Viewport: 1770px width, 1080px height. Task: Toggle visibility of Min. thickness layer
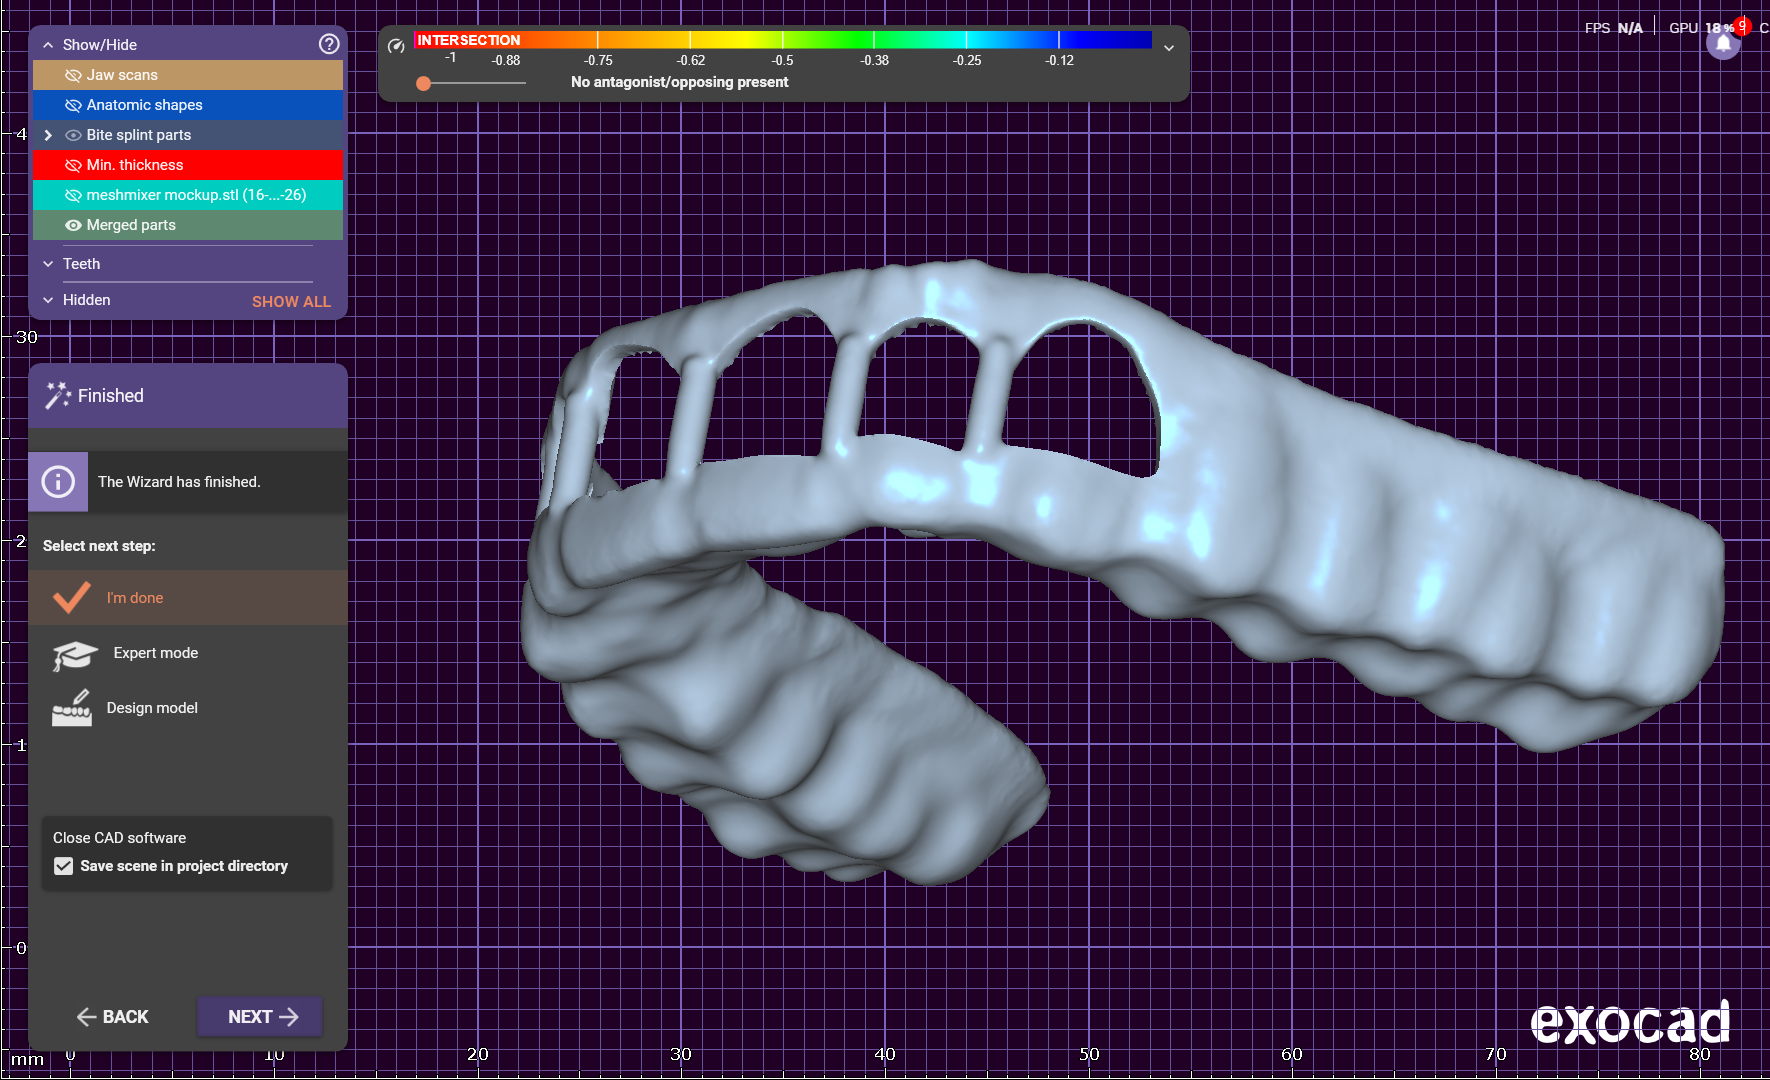[73, 165]
